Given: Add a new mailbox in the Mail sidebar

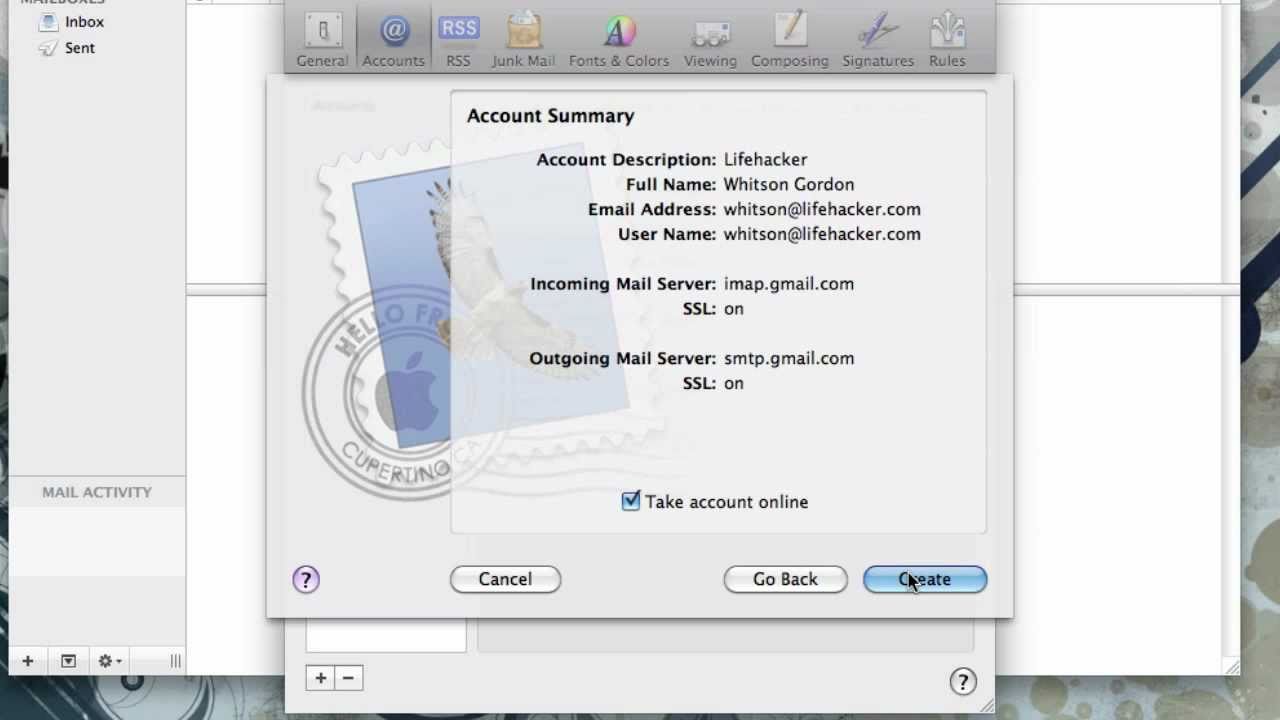Looking at the screenshot, I should pos(28,661).
